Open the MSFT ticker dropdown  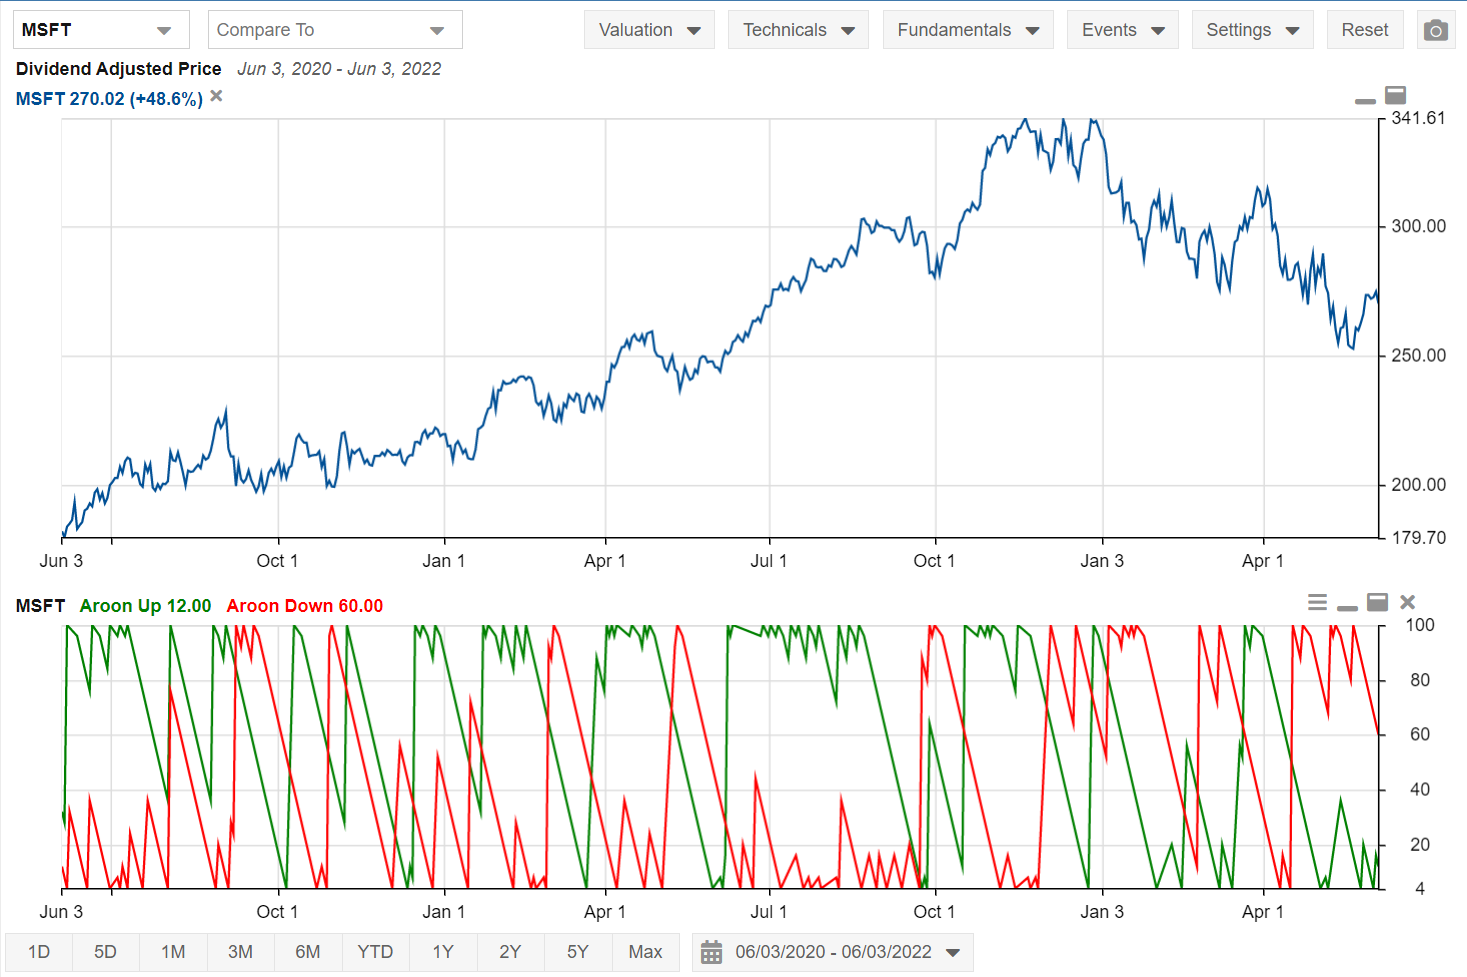pyautogui.click(x=101, y=30)
